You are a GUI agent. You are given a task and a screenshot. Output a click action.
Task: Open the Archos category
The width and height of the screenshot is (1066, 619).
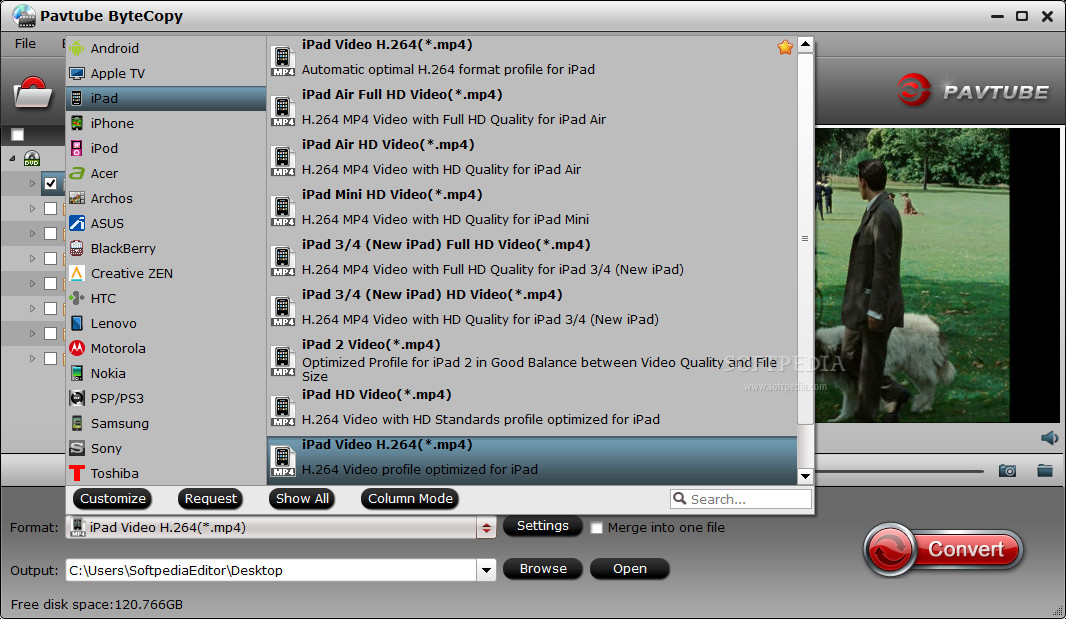tap(166, 199)
